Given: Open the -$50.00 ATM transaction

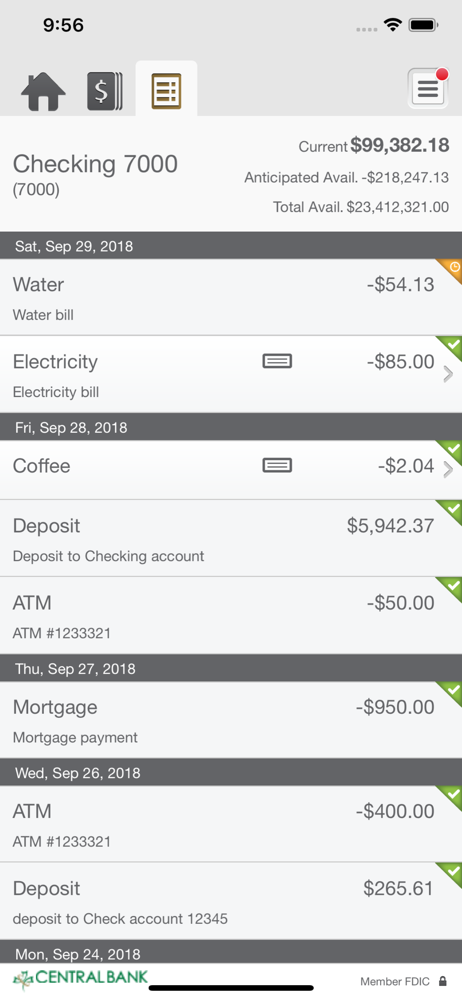Looking at the screenshot, I should tap(231, 615).
